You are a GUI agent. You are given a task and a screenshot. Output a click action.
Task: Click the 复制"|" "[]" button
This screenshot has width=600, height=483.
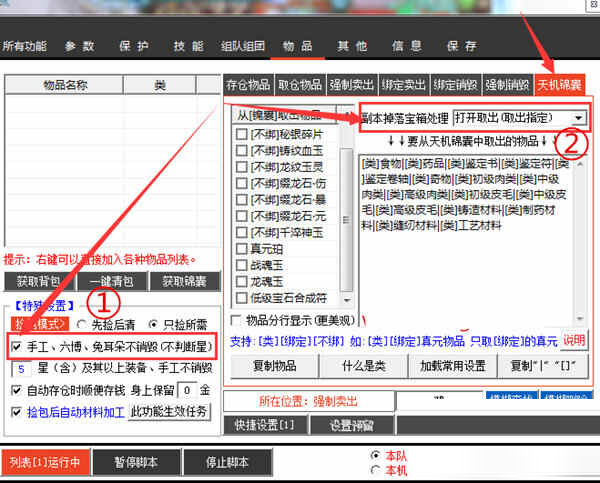pos(543,366)
